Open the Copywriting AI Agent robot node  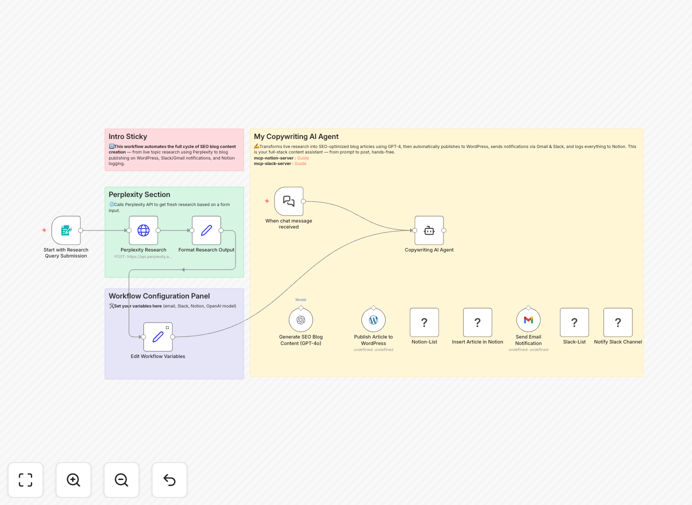point(429,230)
